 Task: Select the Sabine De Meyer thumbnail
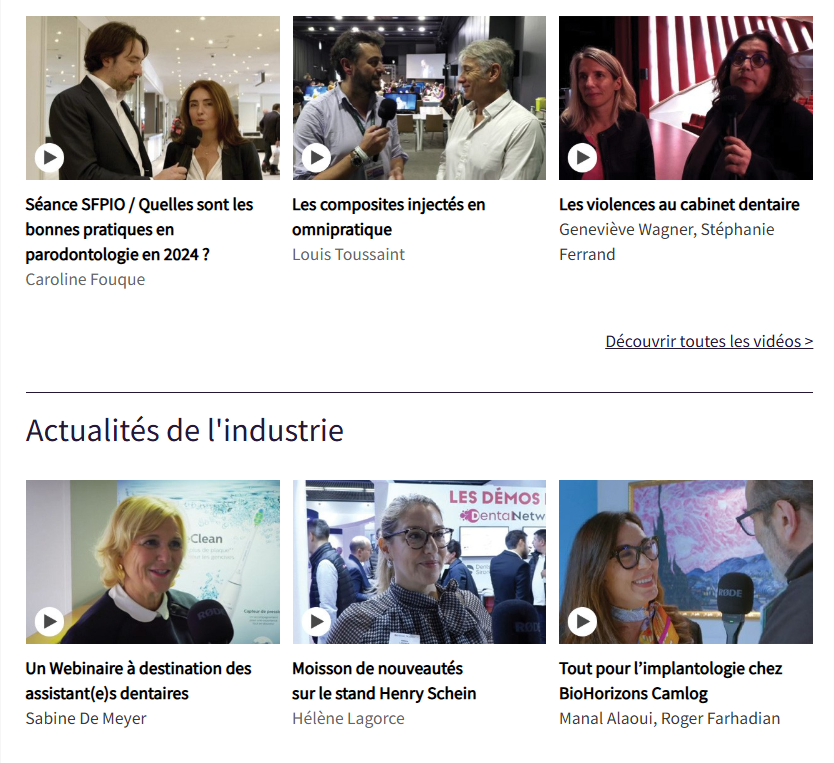[153, 562]
